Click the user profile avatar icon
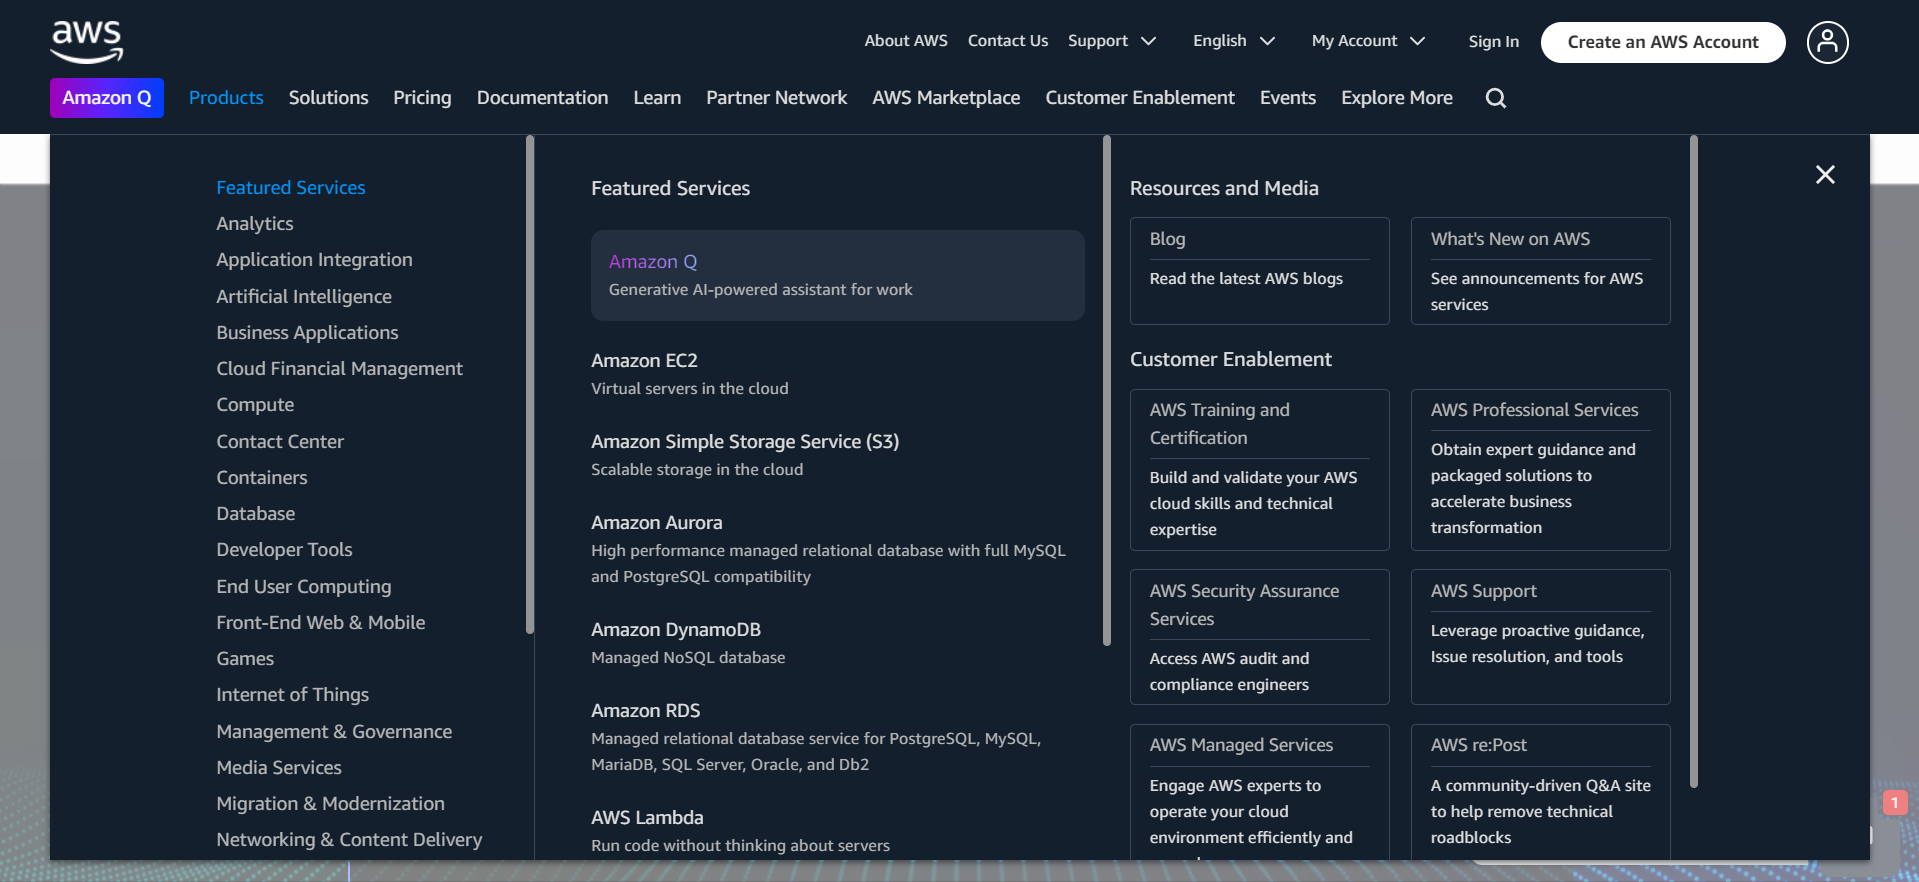1919x882 pixels. pos(1827,42)
